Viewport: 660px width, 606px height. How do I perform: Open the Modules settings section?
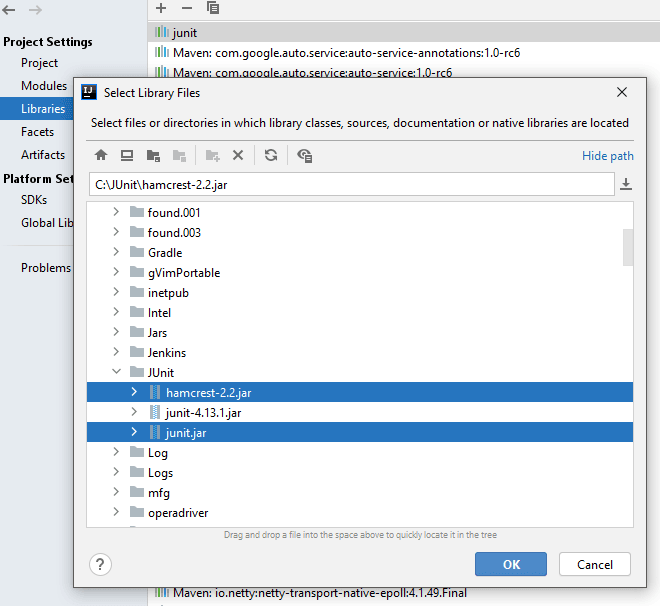pos(44,86)
